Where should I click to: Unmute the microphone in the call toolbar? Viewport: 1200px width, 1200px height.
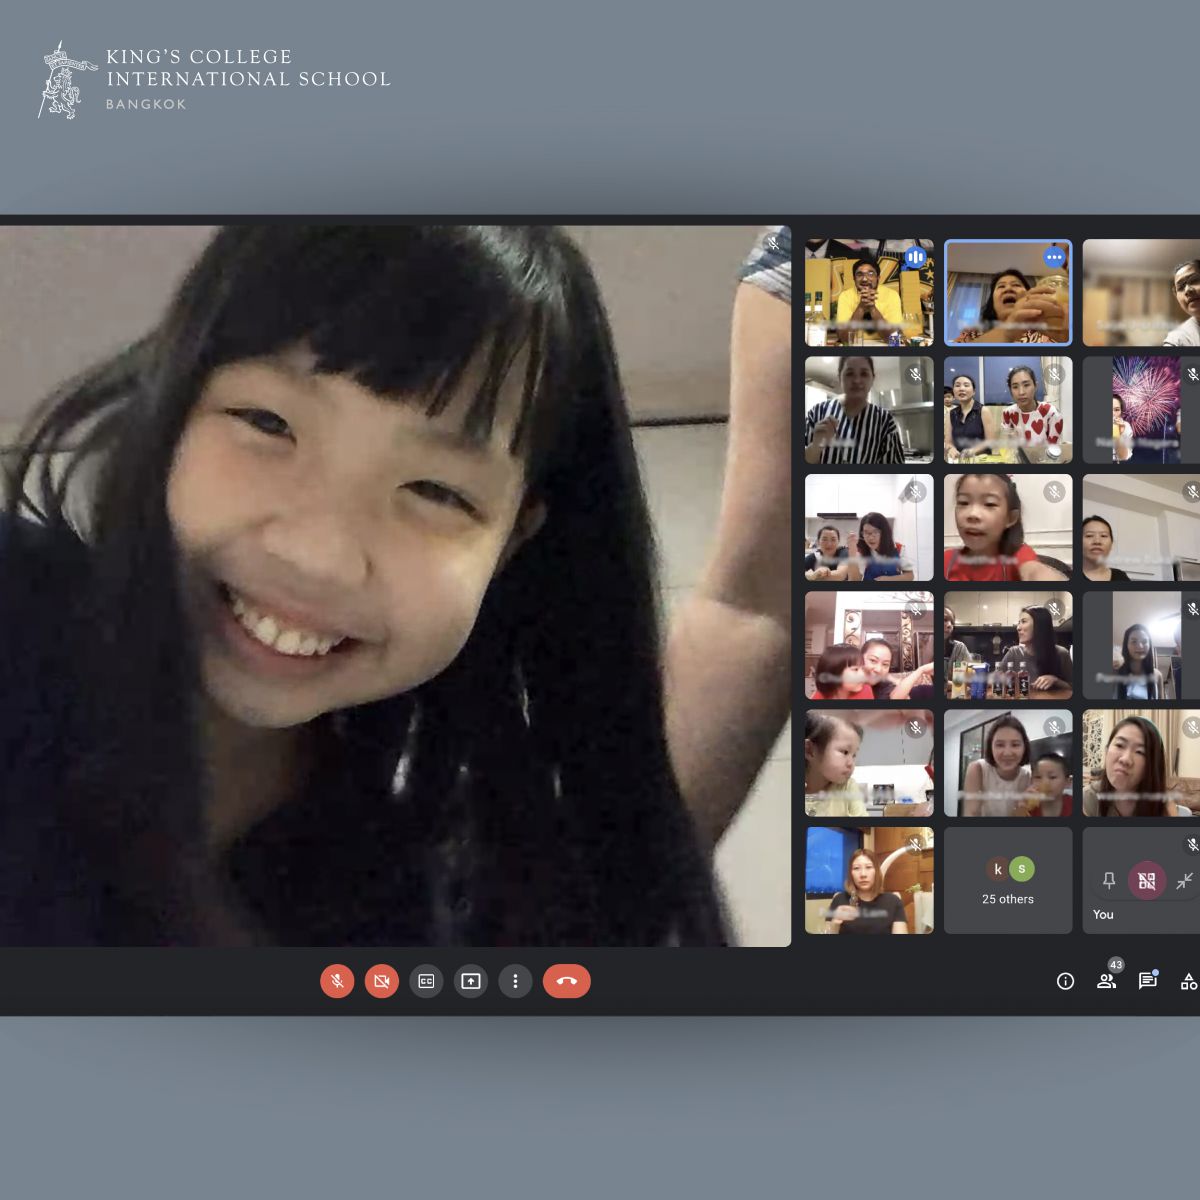pos(337,981)
